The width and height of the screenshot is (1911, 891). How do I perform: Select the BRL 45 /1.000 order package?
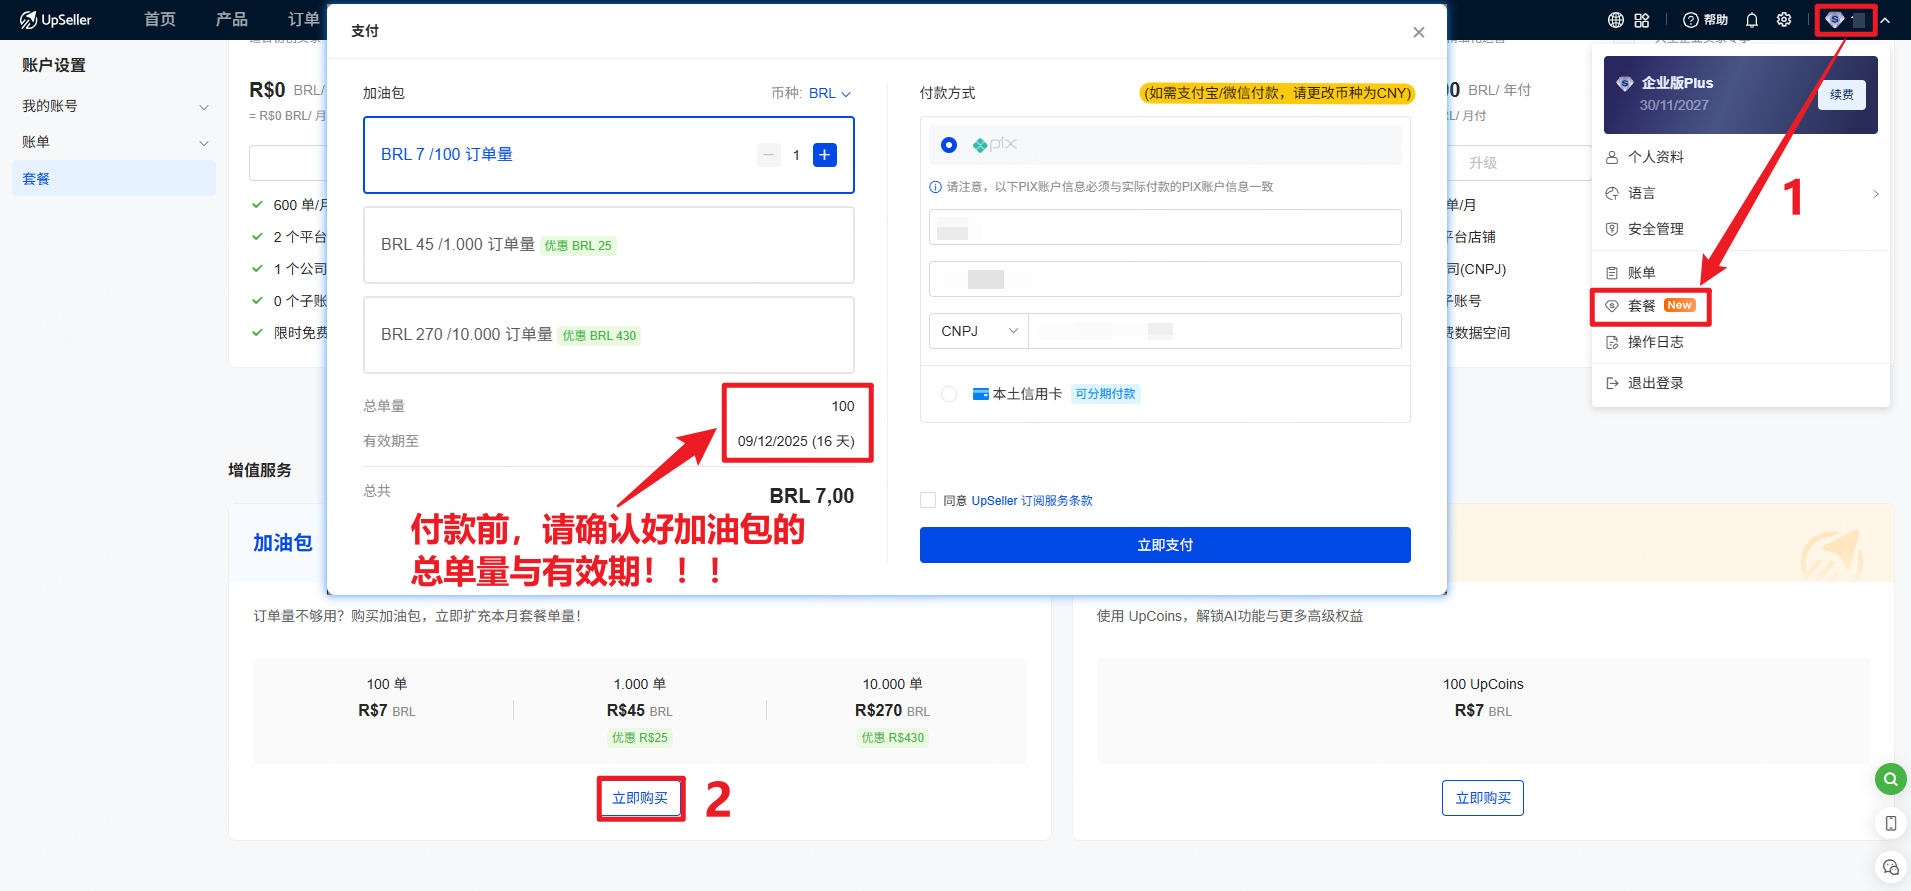click(608, 245)
